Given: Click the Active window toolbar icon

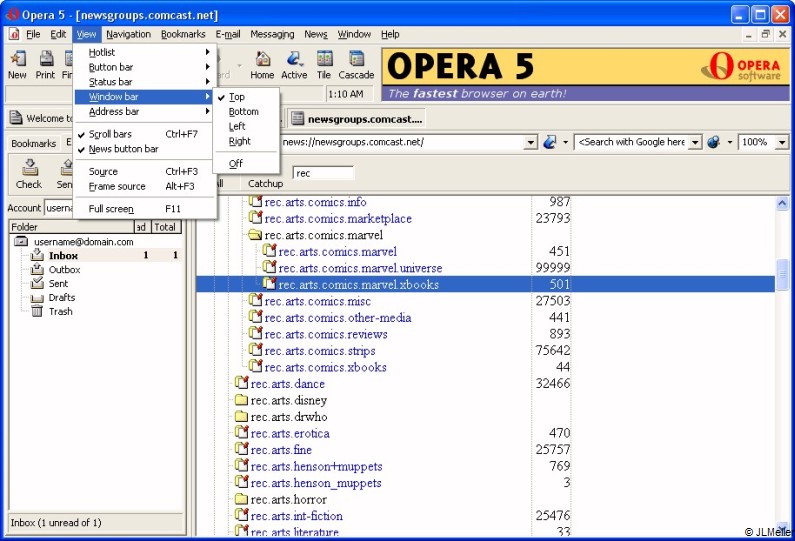Looking at the screenshot, I should point(294,59).
